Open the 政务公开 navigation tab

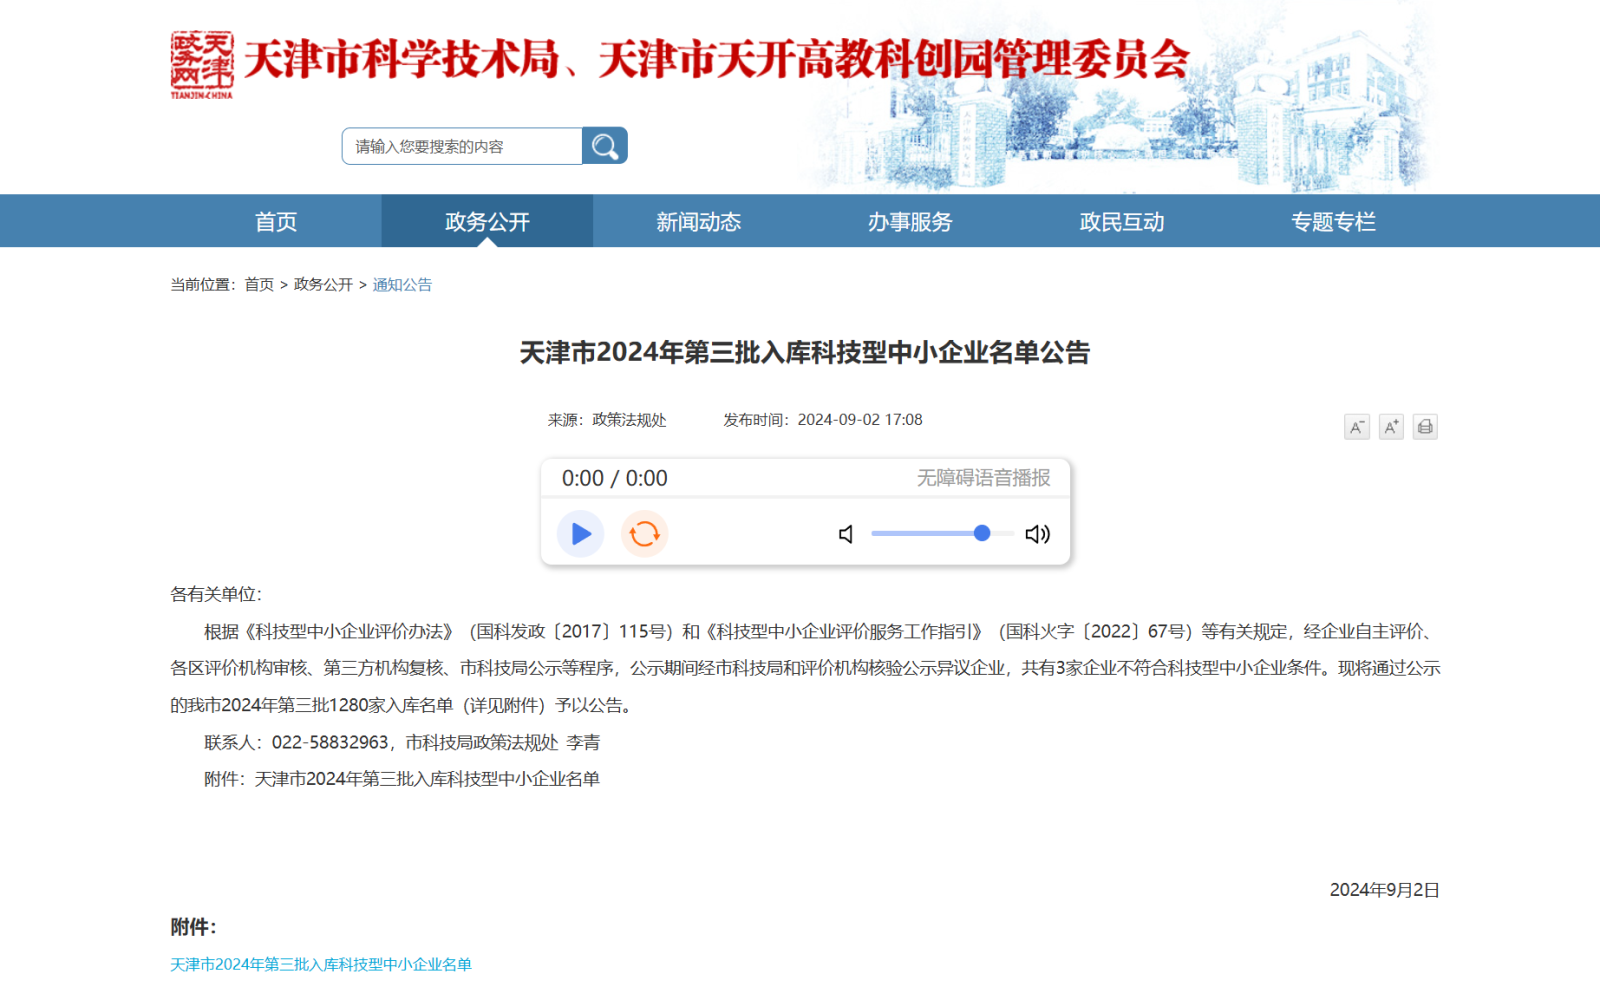pyautogui.click(x=487, y=222)
